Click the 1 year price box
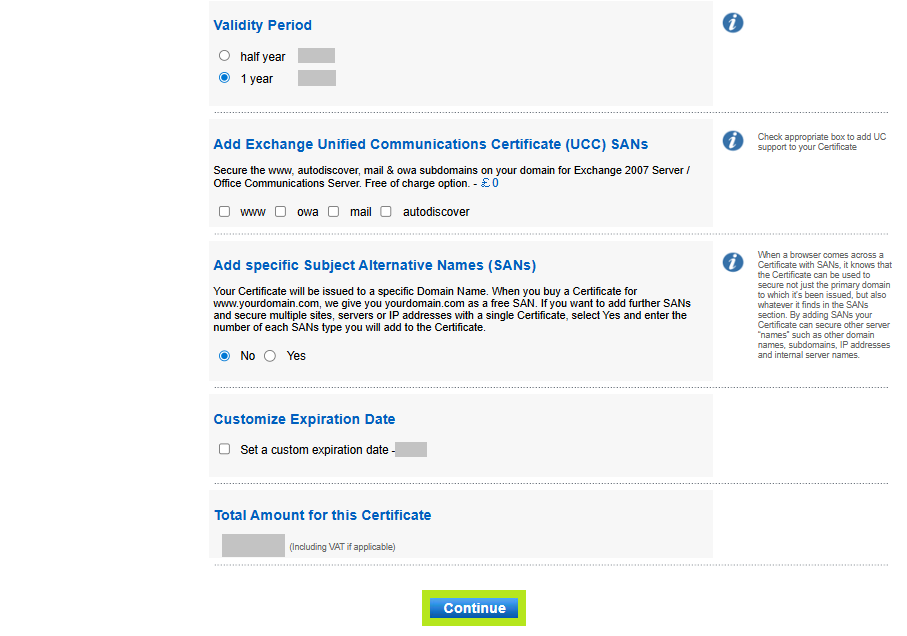The height and width of the screenshot is (636, 907). pos(316,77)
